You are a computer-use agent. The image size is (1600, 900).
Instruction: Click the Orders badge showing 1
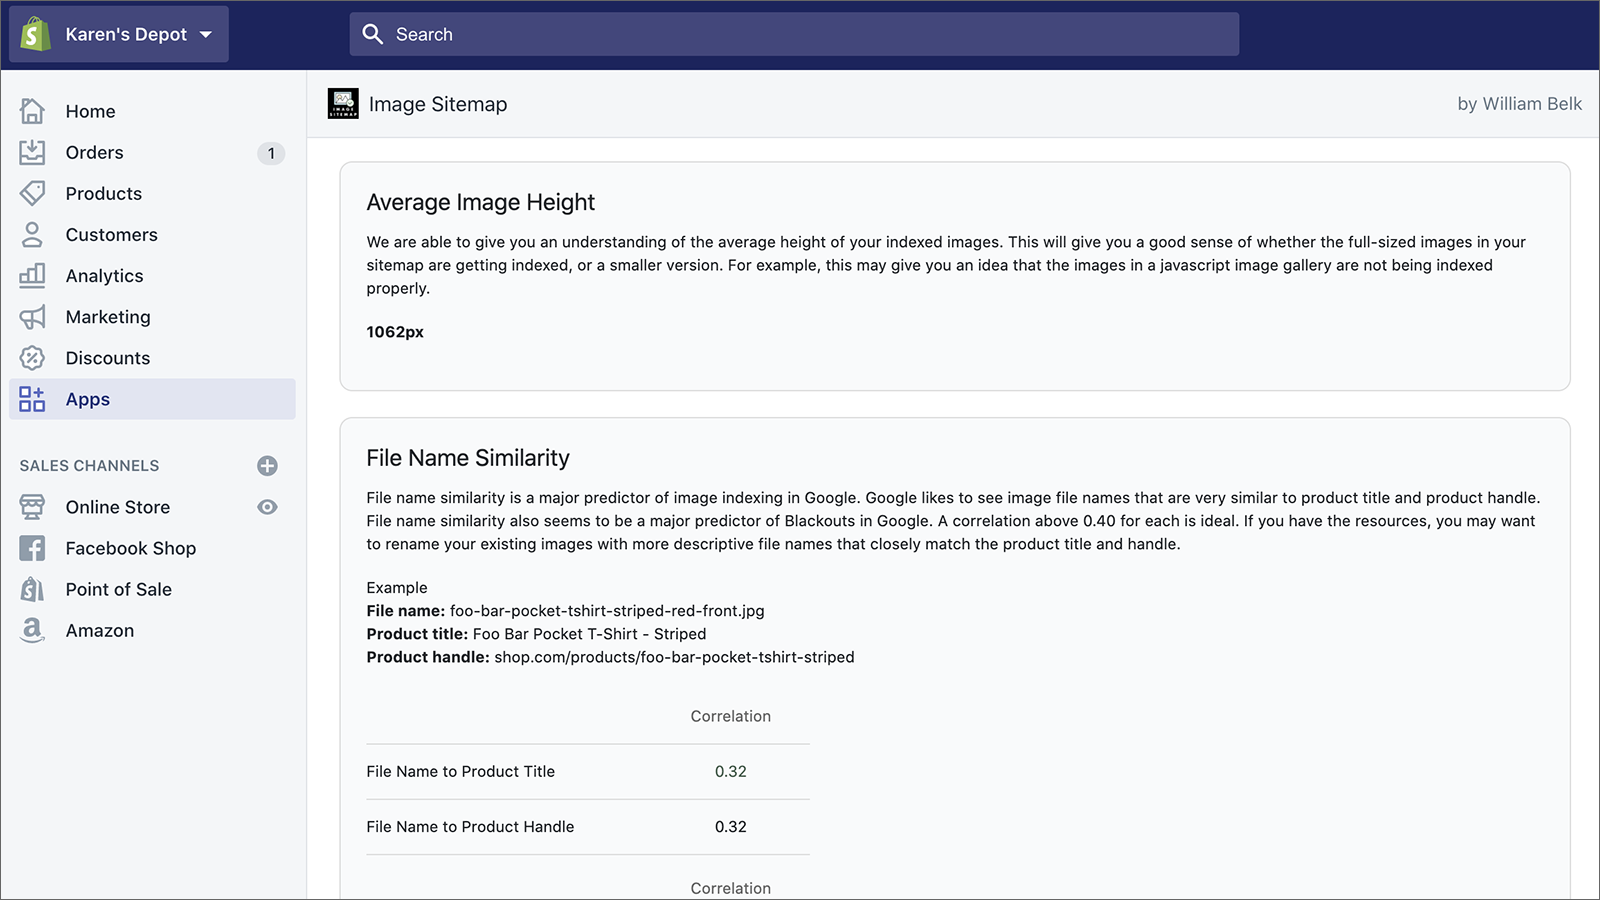270,153
